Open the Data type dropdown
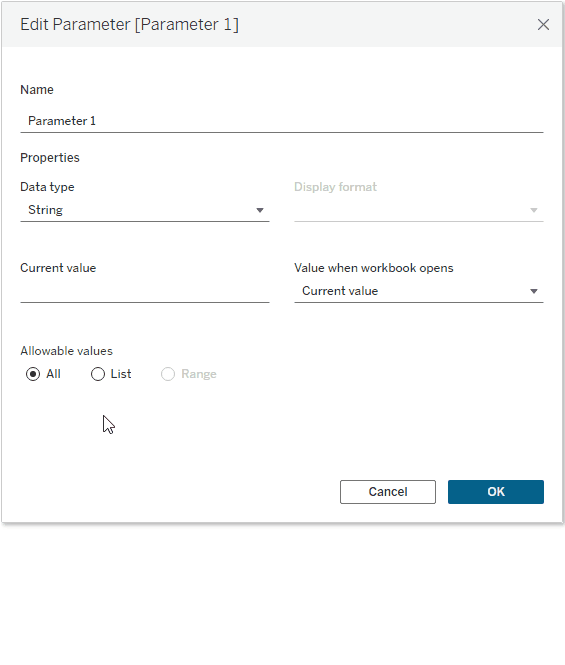This screenshot has height=665, width=565. pyautogui.click(x=145, y=210)
